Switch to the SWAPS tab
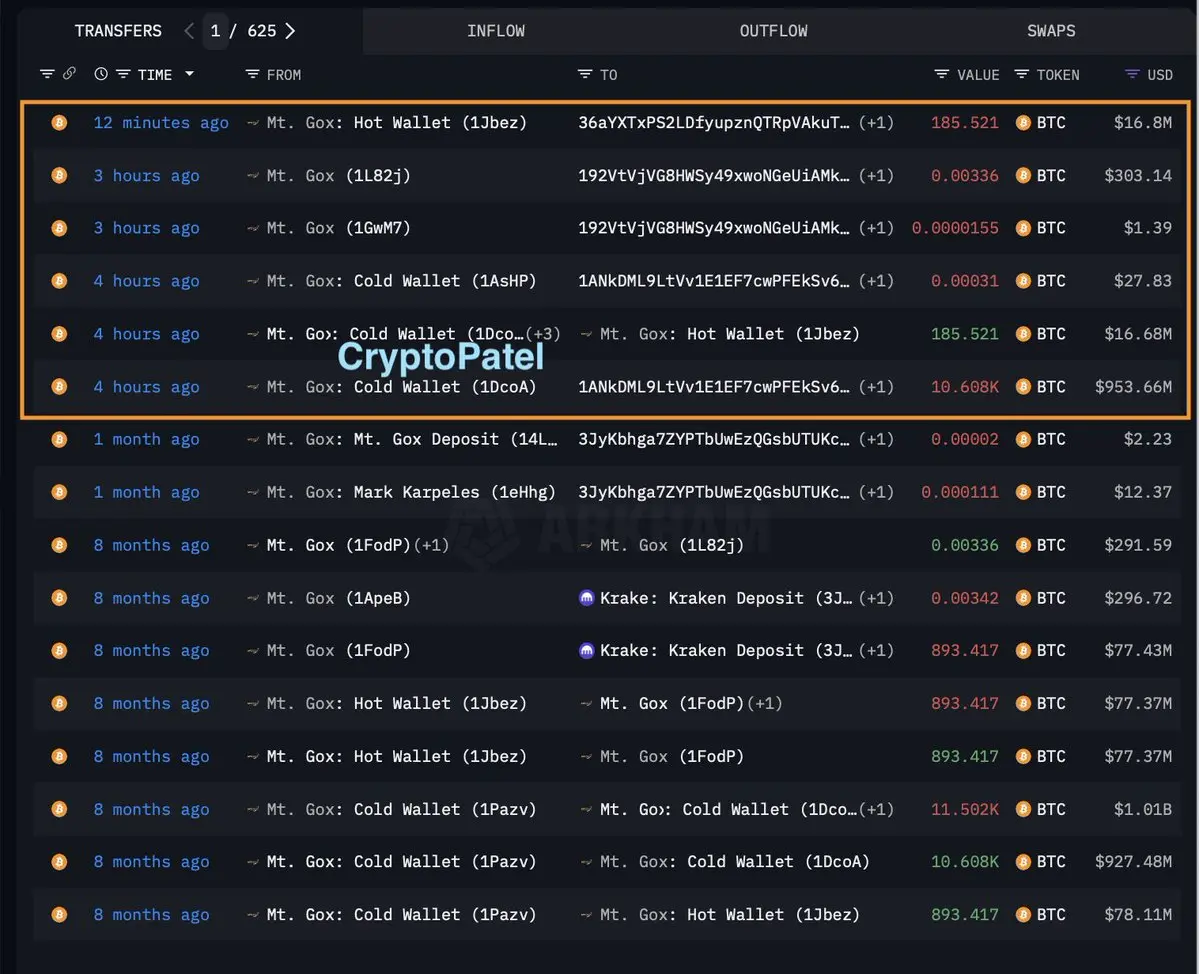The height and width of the screenshot is (974, 1199). [x=1051, y=31]
